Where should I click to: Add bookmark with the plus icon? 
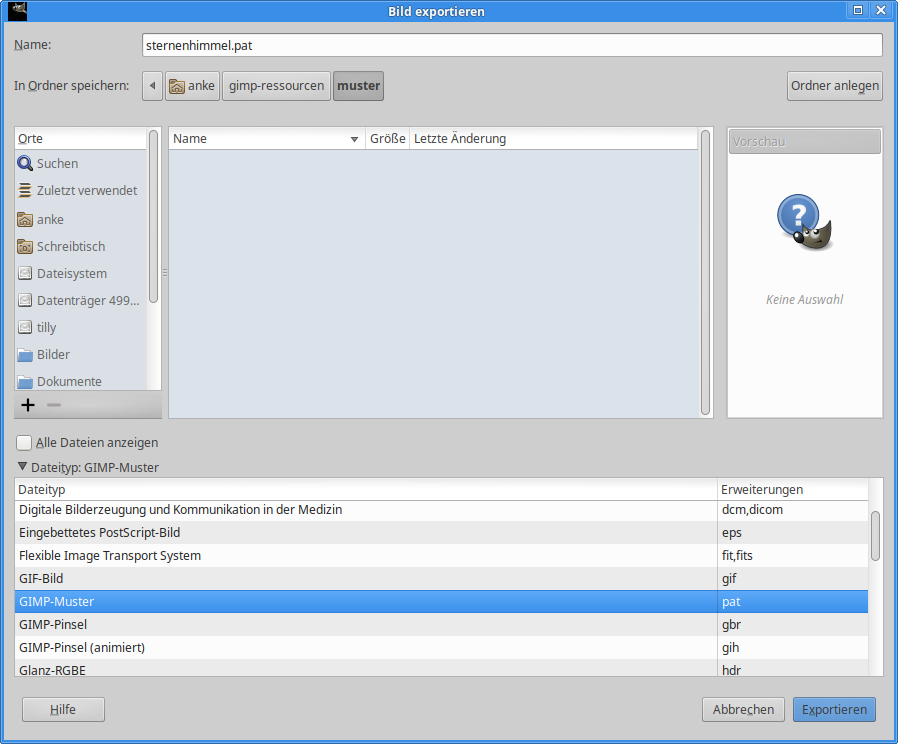[28, 405]
